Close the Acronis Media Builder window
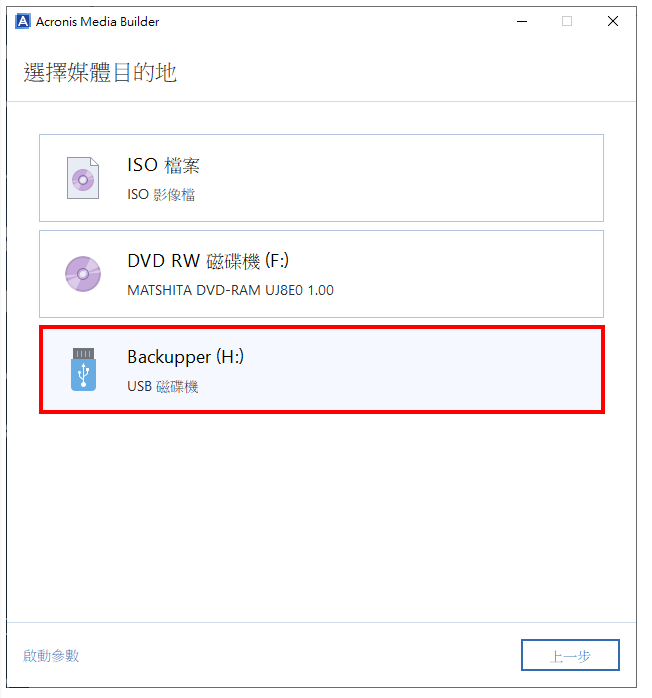652x698 pixels. pos(613,21)
